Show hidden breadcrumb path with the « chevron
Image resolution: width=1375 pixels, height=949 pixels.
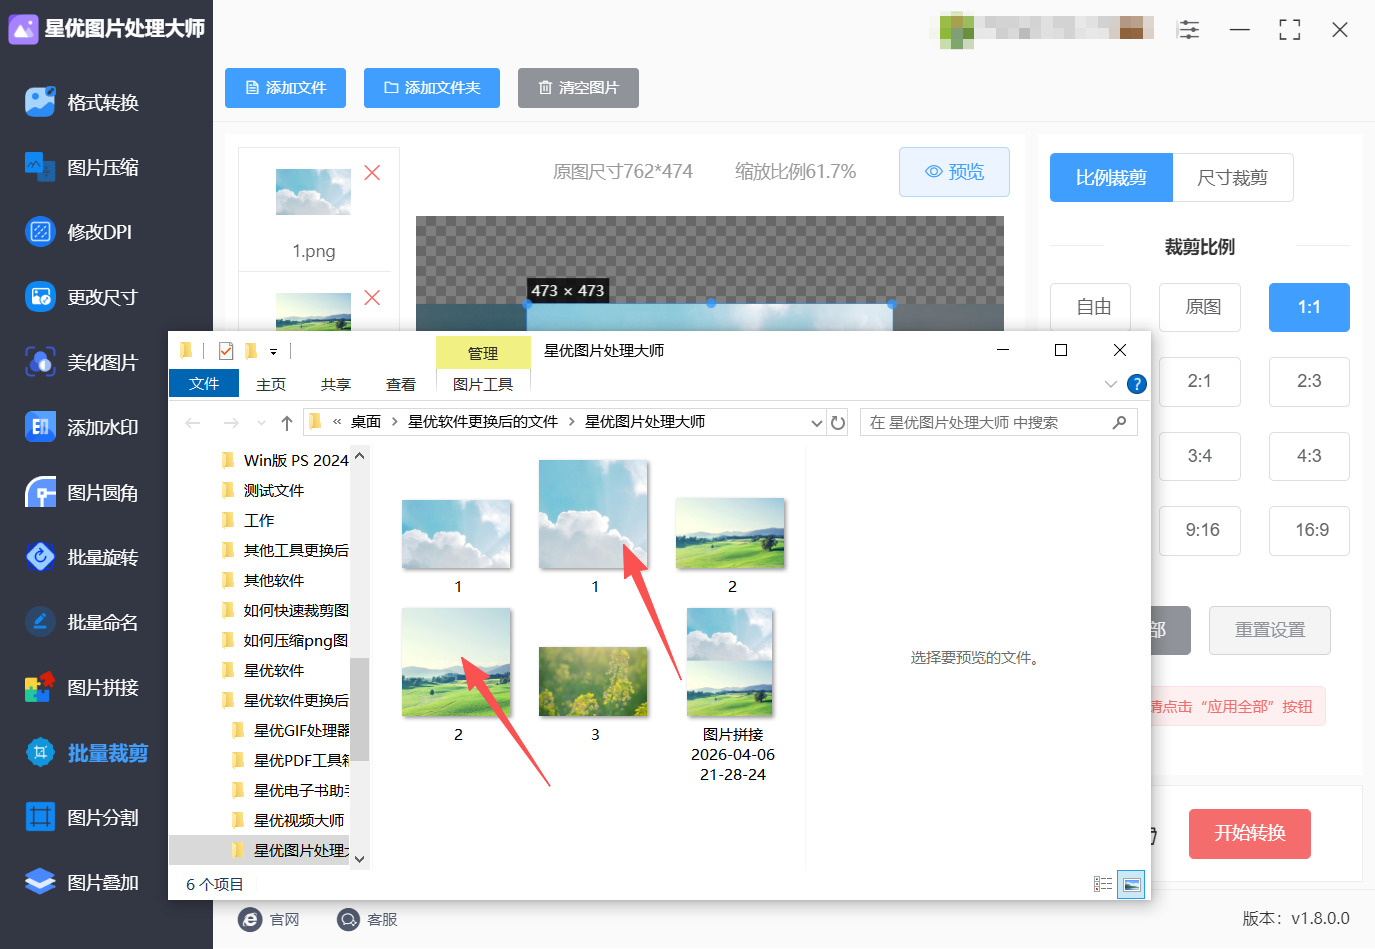(x=337, y=422)
